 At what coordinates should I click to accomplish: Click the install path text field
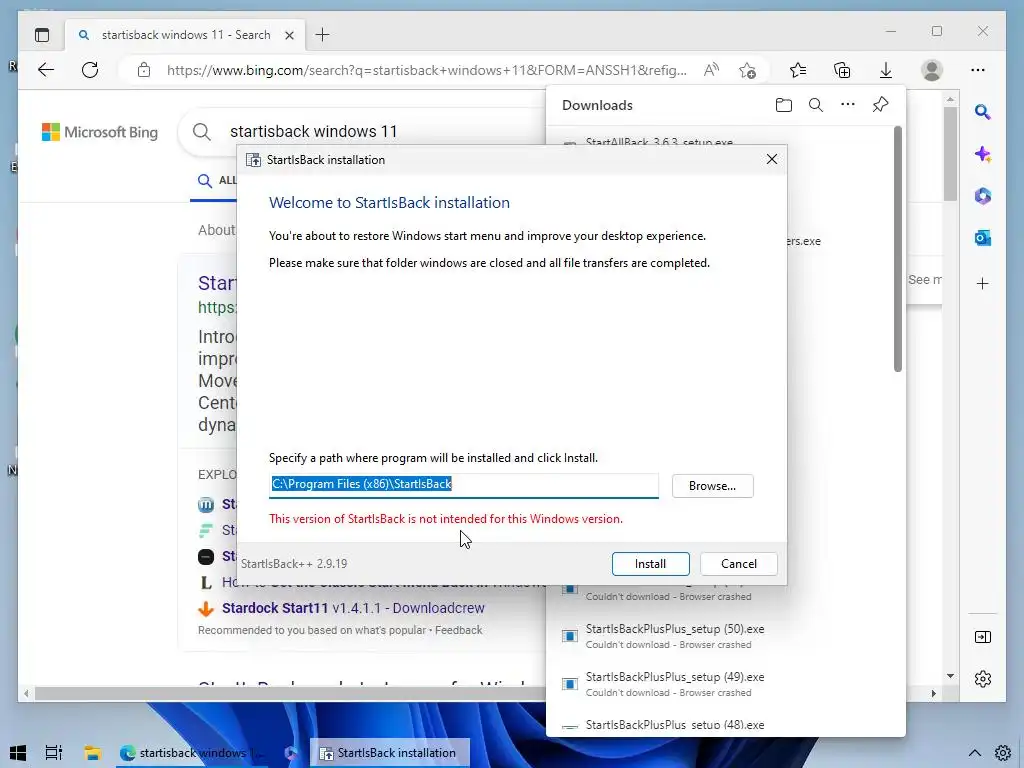coord(464,485)
